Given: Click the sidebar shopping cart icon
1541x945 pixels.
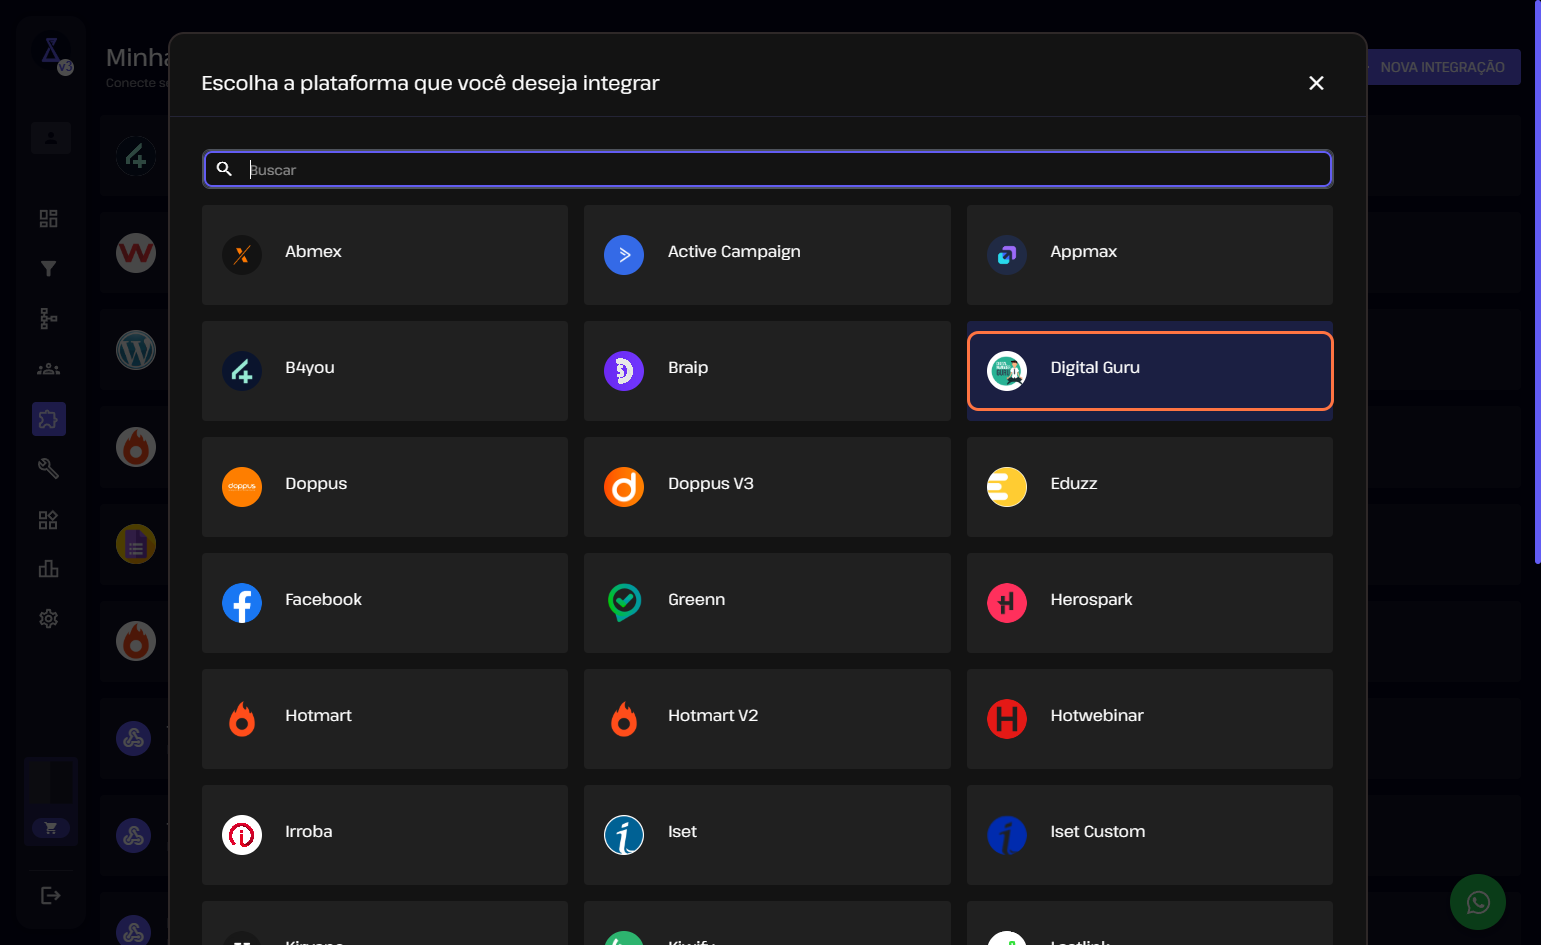Looking at the screenshot, I should pyautogui.click(x=50, y=827).
